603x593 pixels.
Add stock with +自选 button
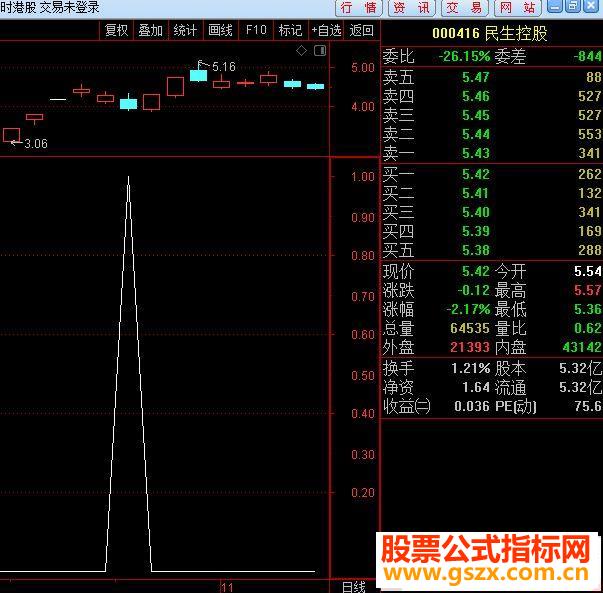coord(326,30)
